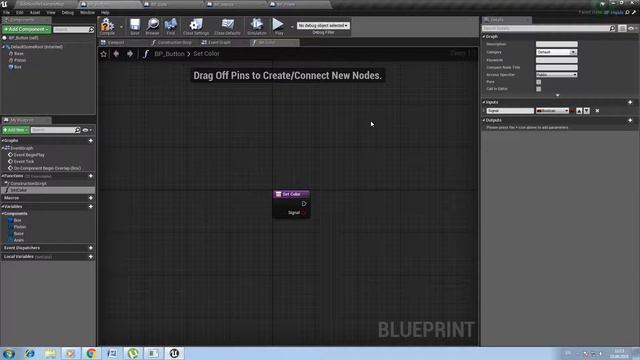Viewport: 640px width, 360px height.
Task: Add a new input parameter plus icon
Action: 630,102
